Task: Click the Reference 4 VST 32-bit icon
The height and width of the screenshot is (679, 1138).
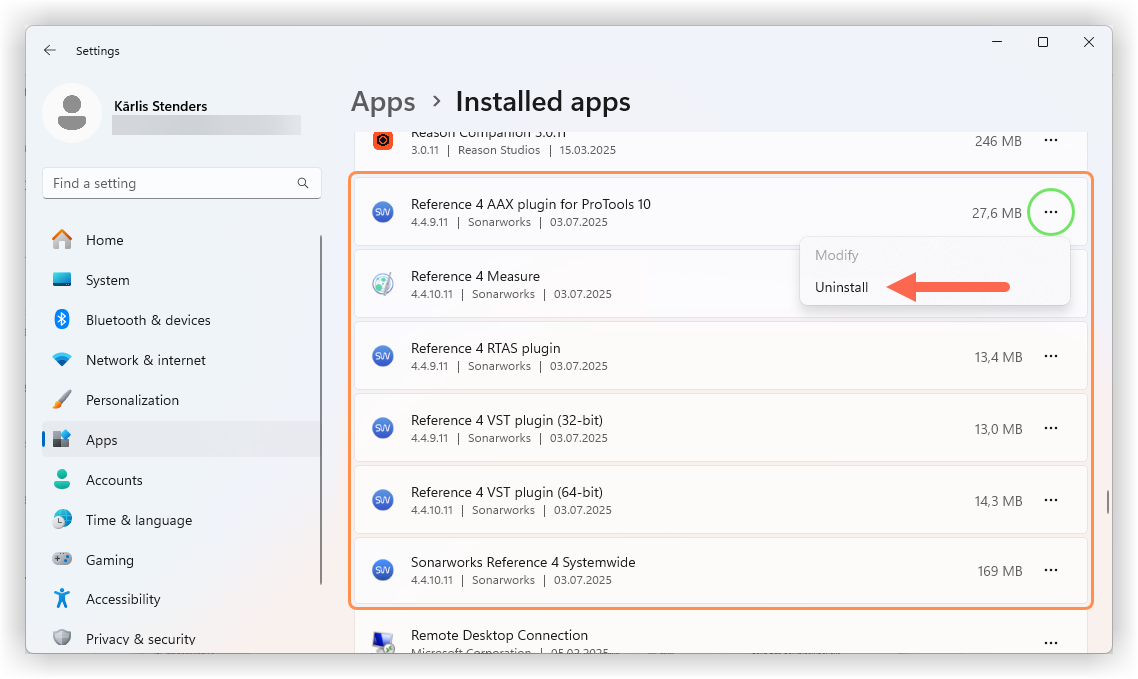Action: point(382,428)
